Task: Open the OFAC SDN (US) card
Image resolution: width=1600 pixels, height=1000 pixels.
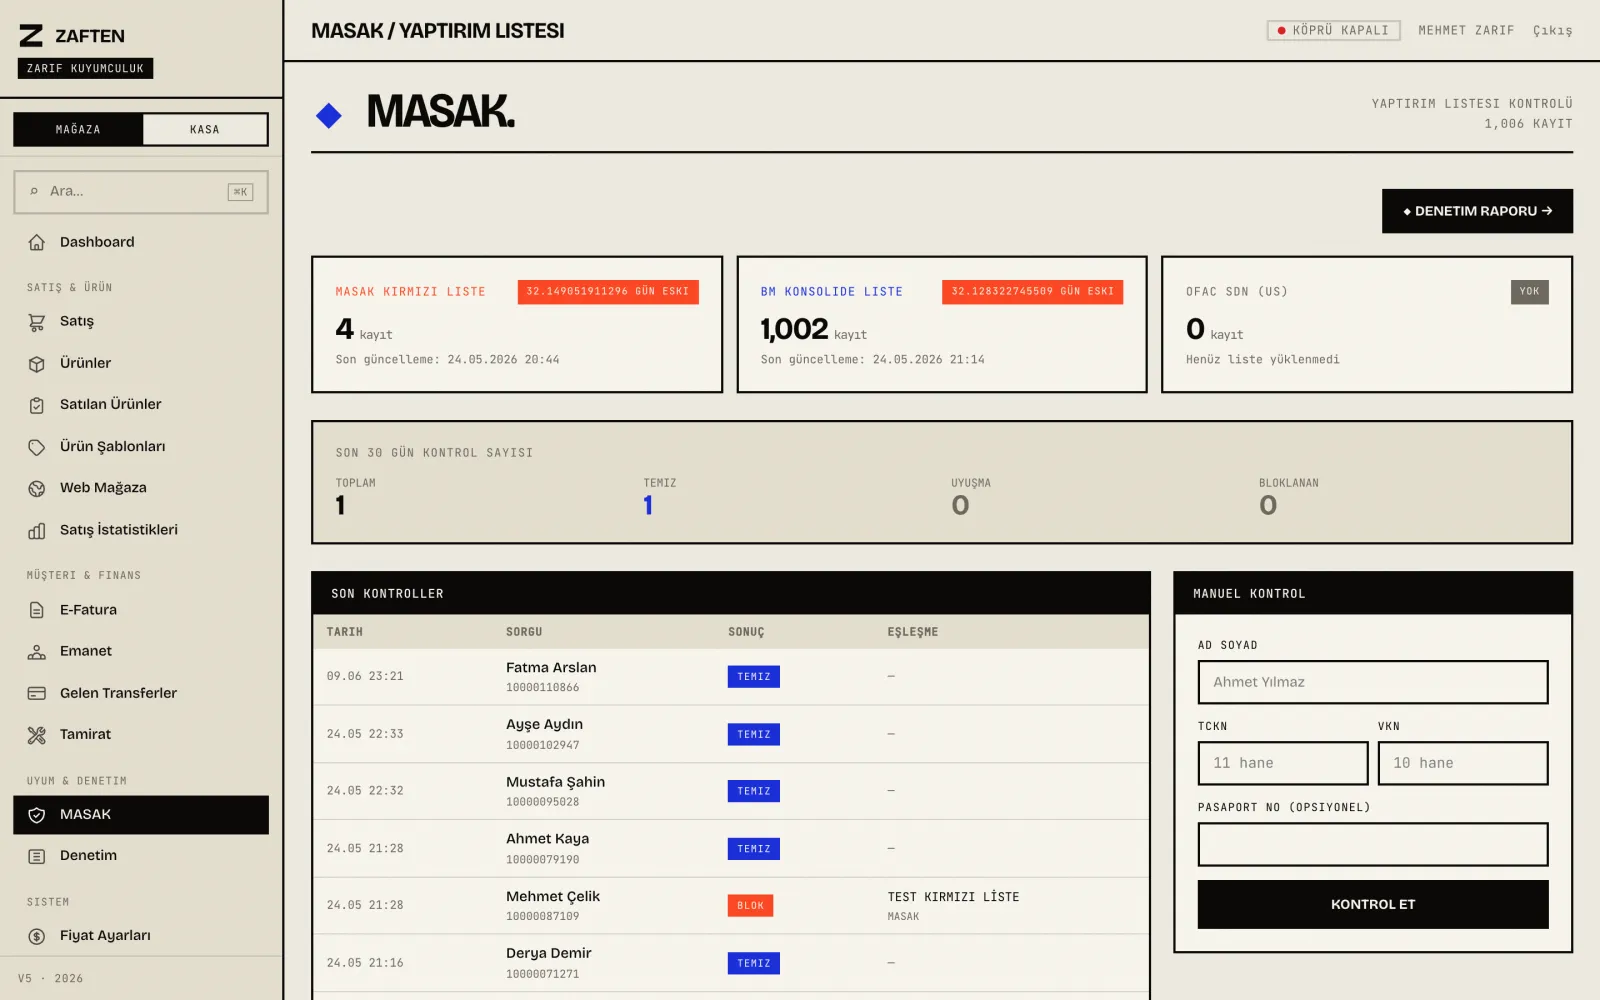Action: click(x=1367, y=324)
